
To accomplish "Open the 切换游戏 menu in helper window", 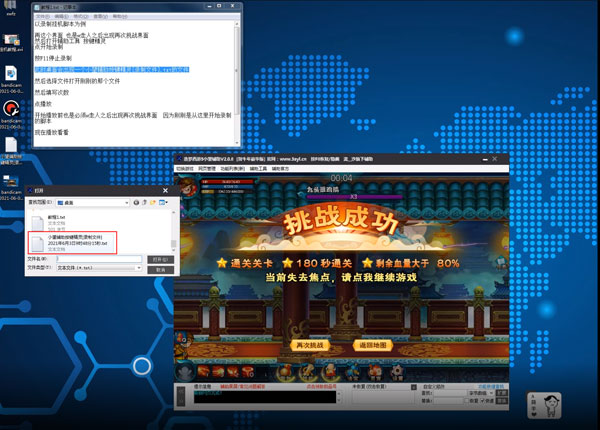I will 184,169.
